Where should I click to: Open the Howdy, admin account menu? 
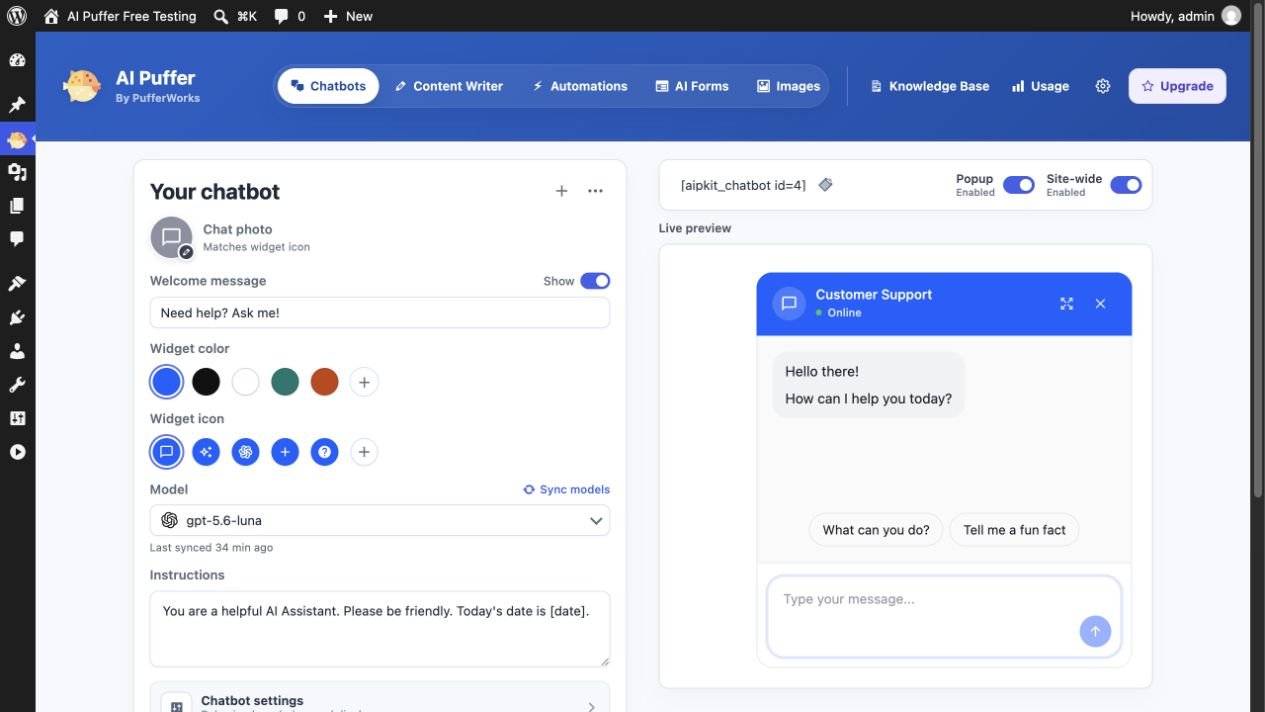(1185, 16)
